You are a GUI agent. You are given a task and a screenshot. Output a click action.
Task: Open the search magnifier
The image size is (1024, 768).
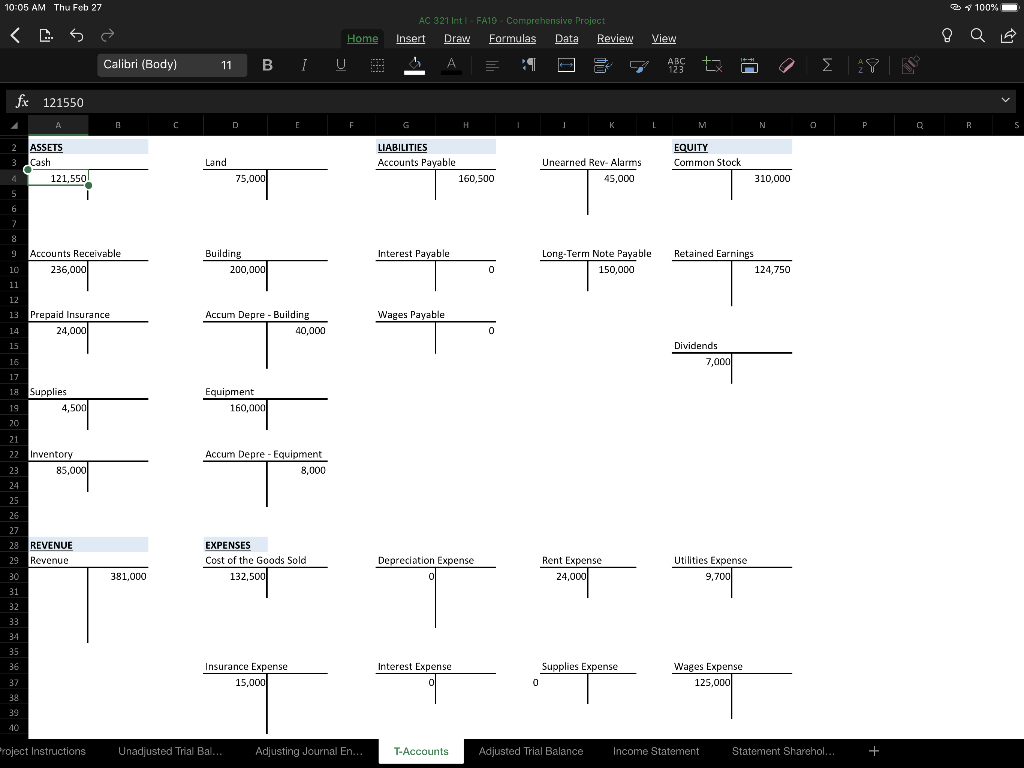point(978,36)
